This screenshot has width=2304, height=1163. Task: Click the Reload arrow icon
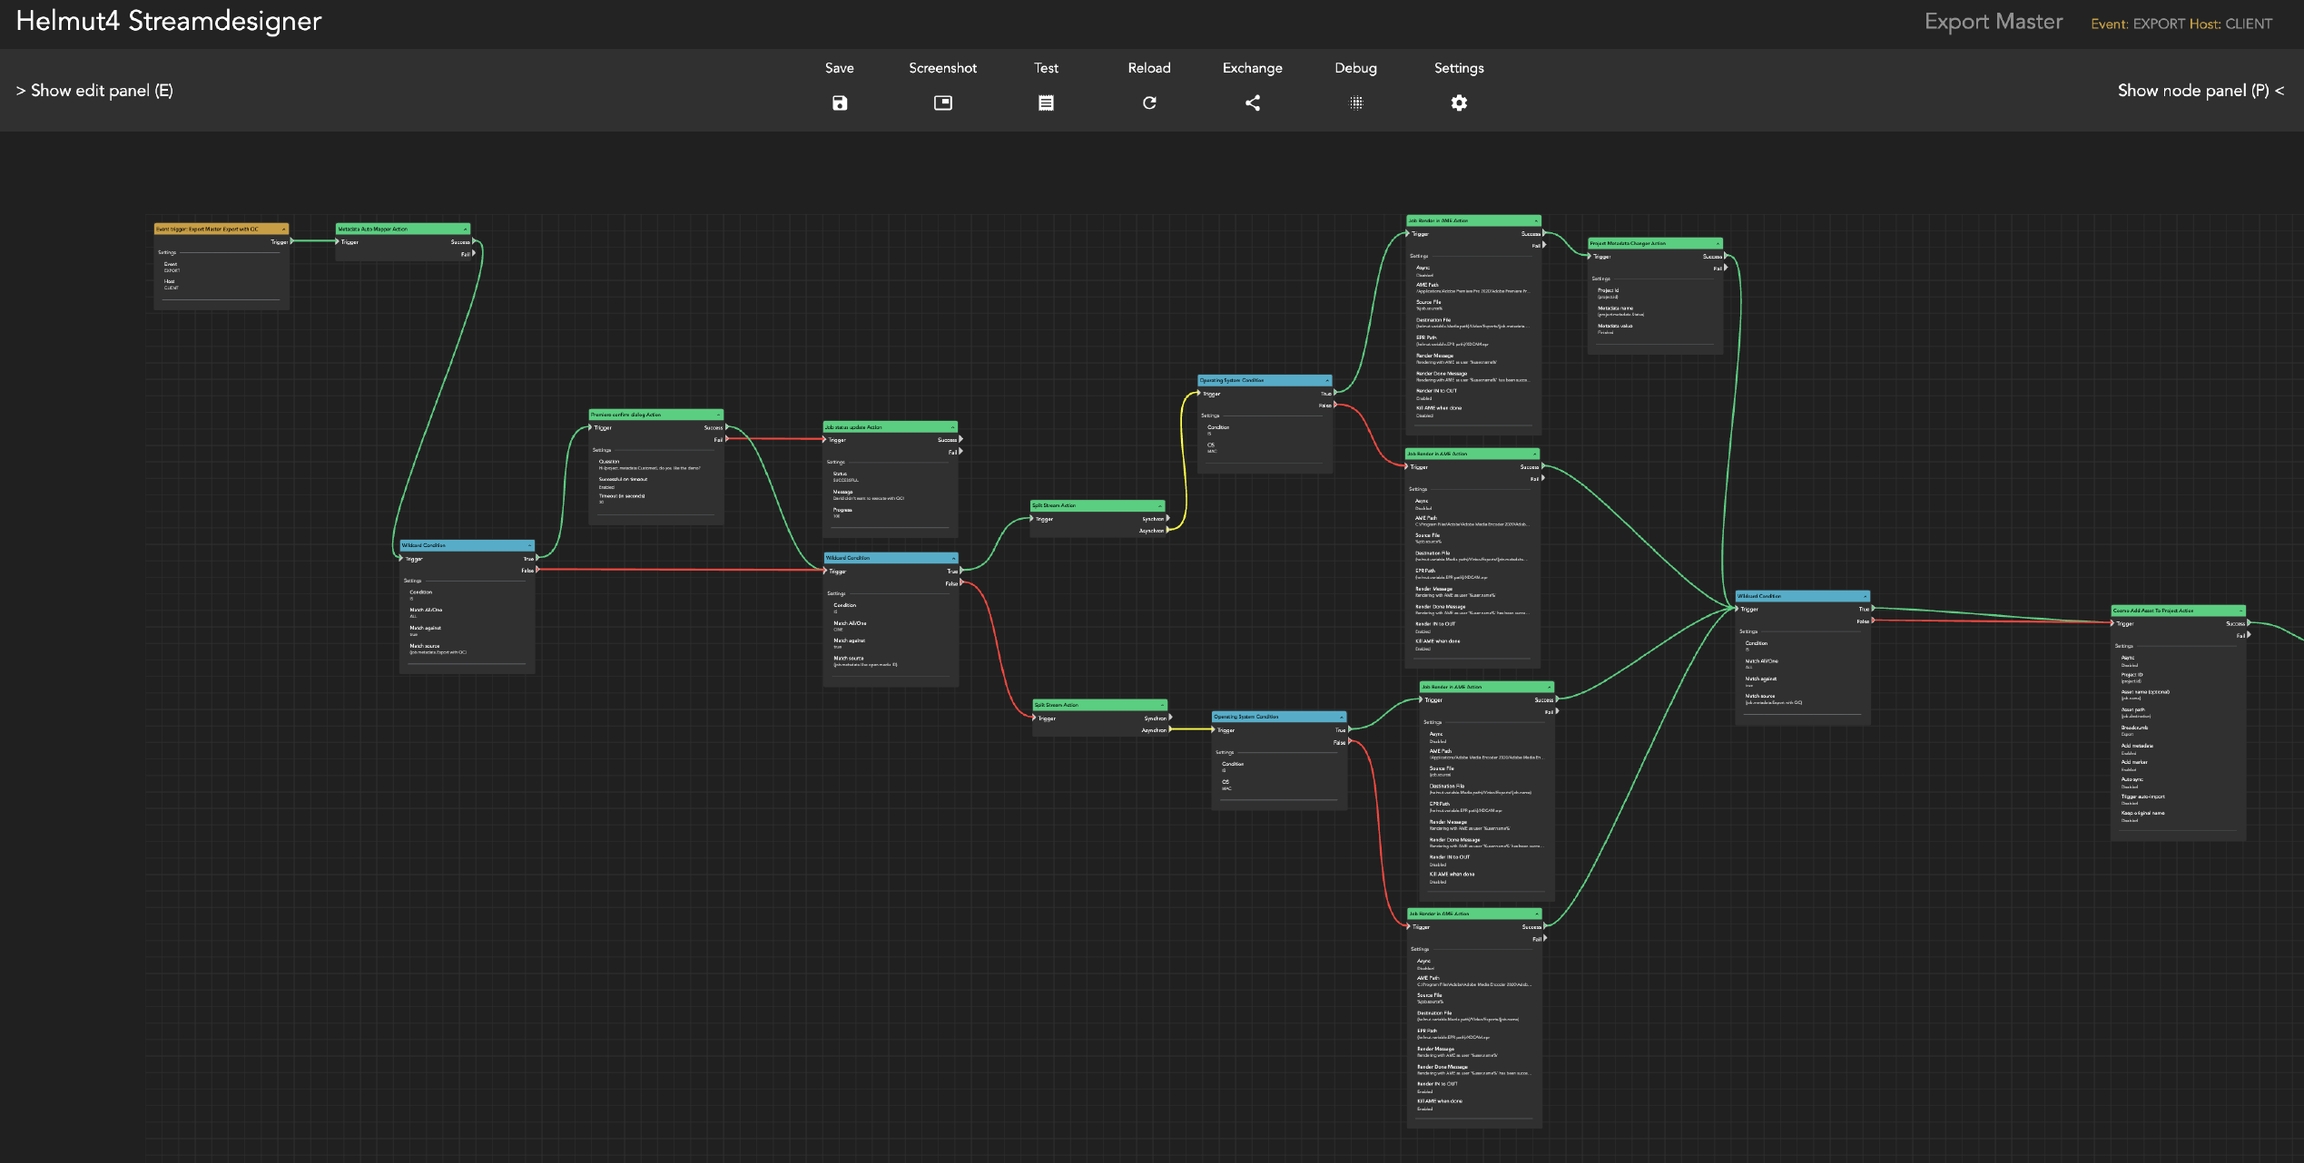(x=1149, y=103)
